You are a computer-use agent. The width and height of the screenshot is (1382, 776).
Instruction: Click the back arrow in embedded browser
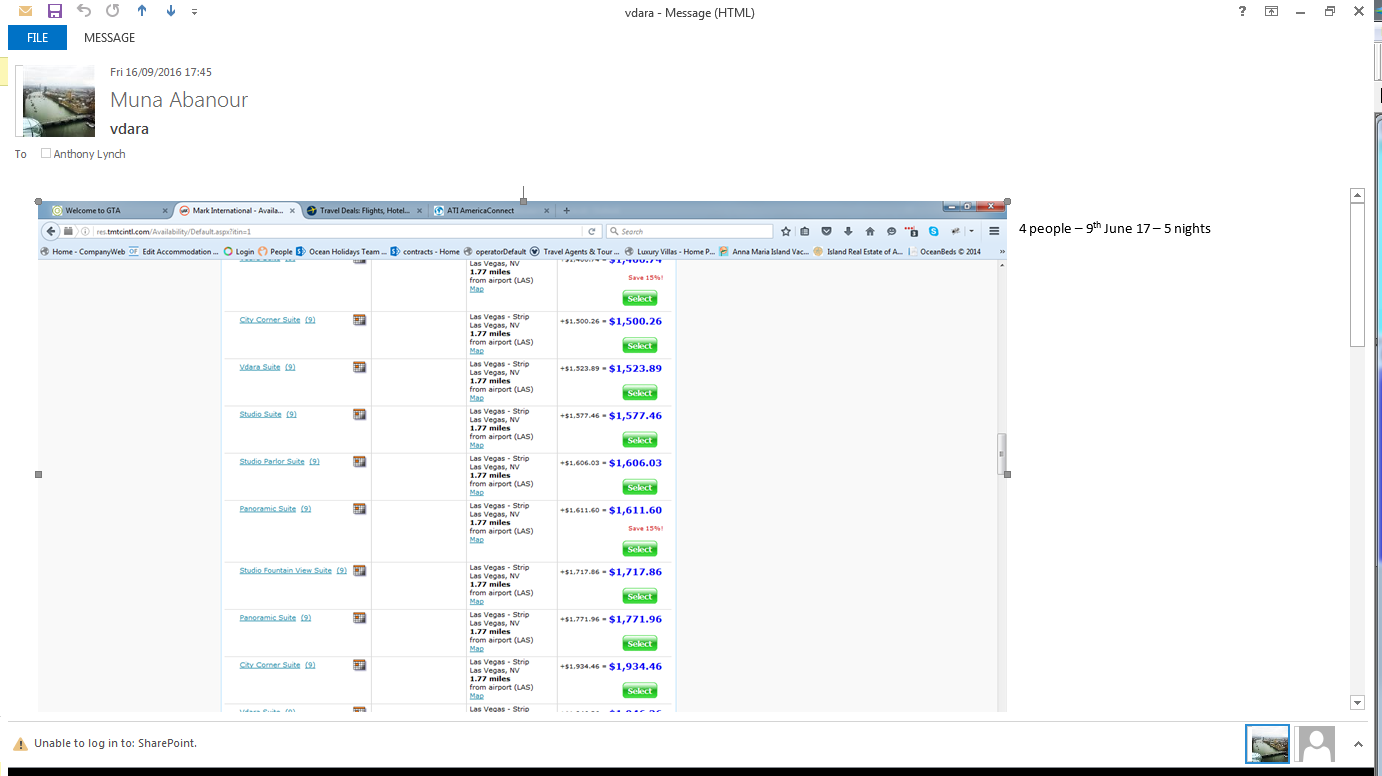coord(51,231)
